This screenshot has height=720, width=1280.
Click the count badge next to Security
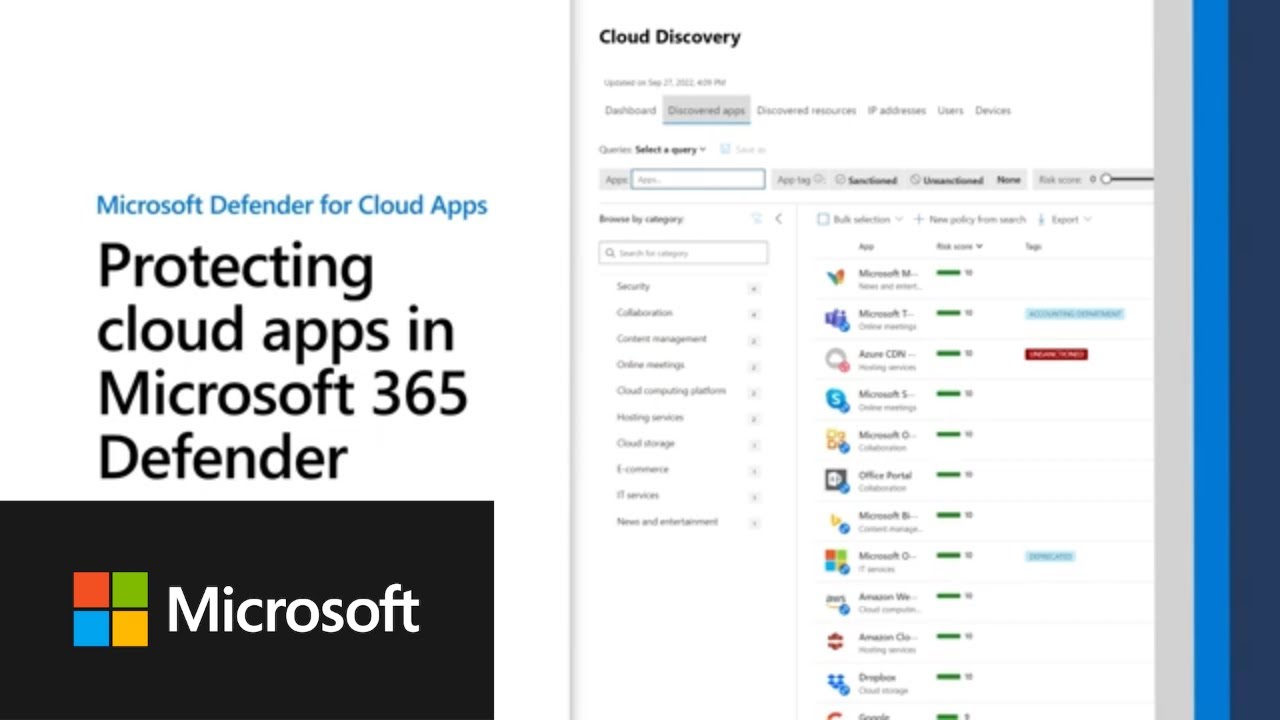coord(754,288)
